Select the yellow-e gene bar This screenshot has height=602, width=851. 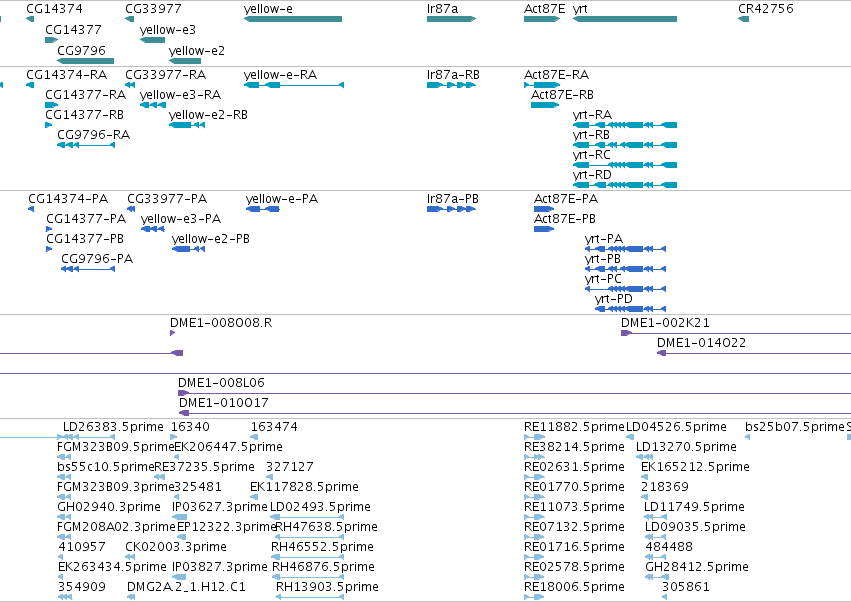coord(293,19)
